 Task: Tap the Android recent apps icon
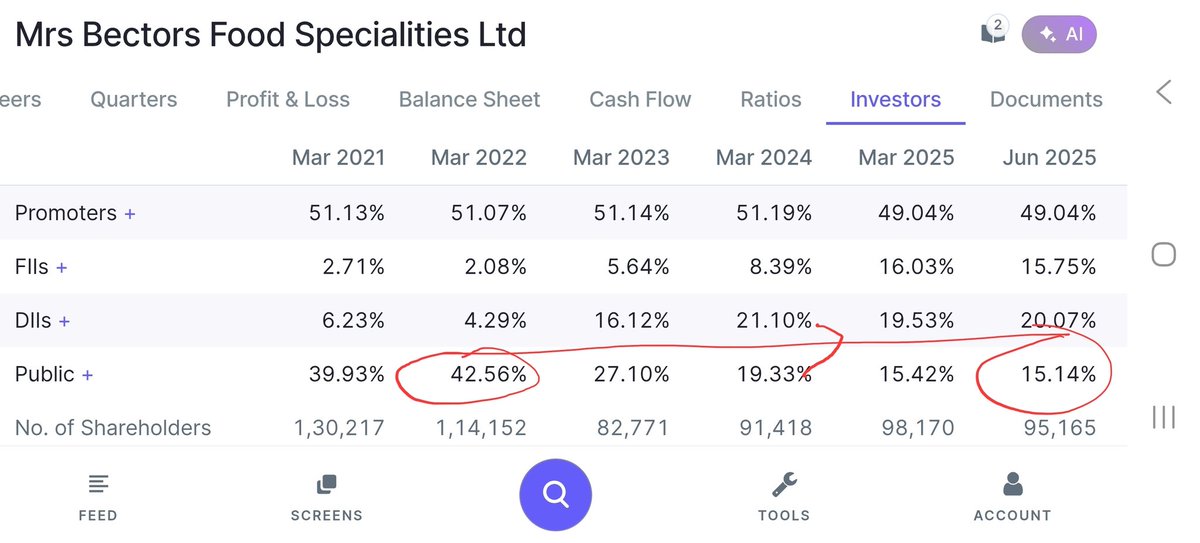pos(1164,416)
